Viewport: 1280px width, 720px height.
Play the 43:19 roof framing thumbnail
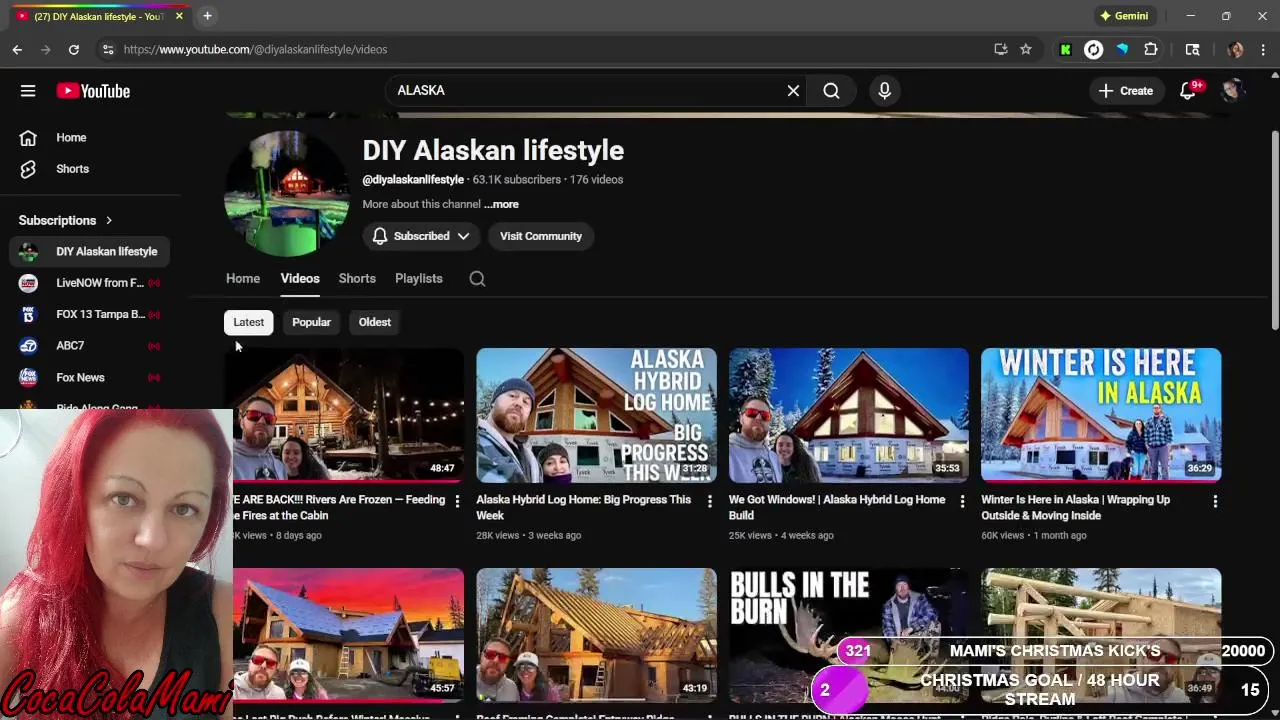pos(596,635)
